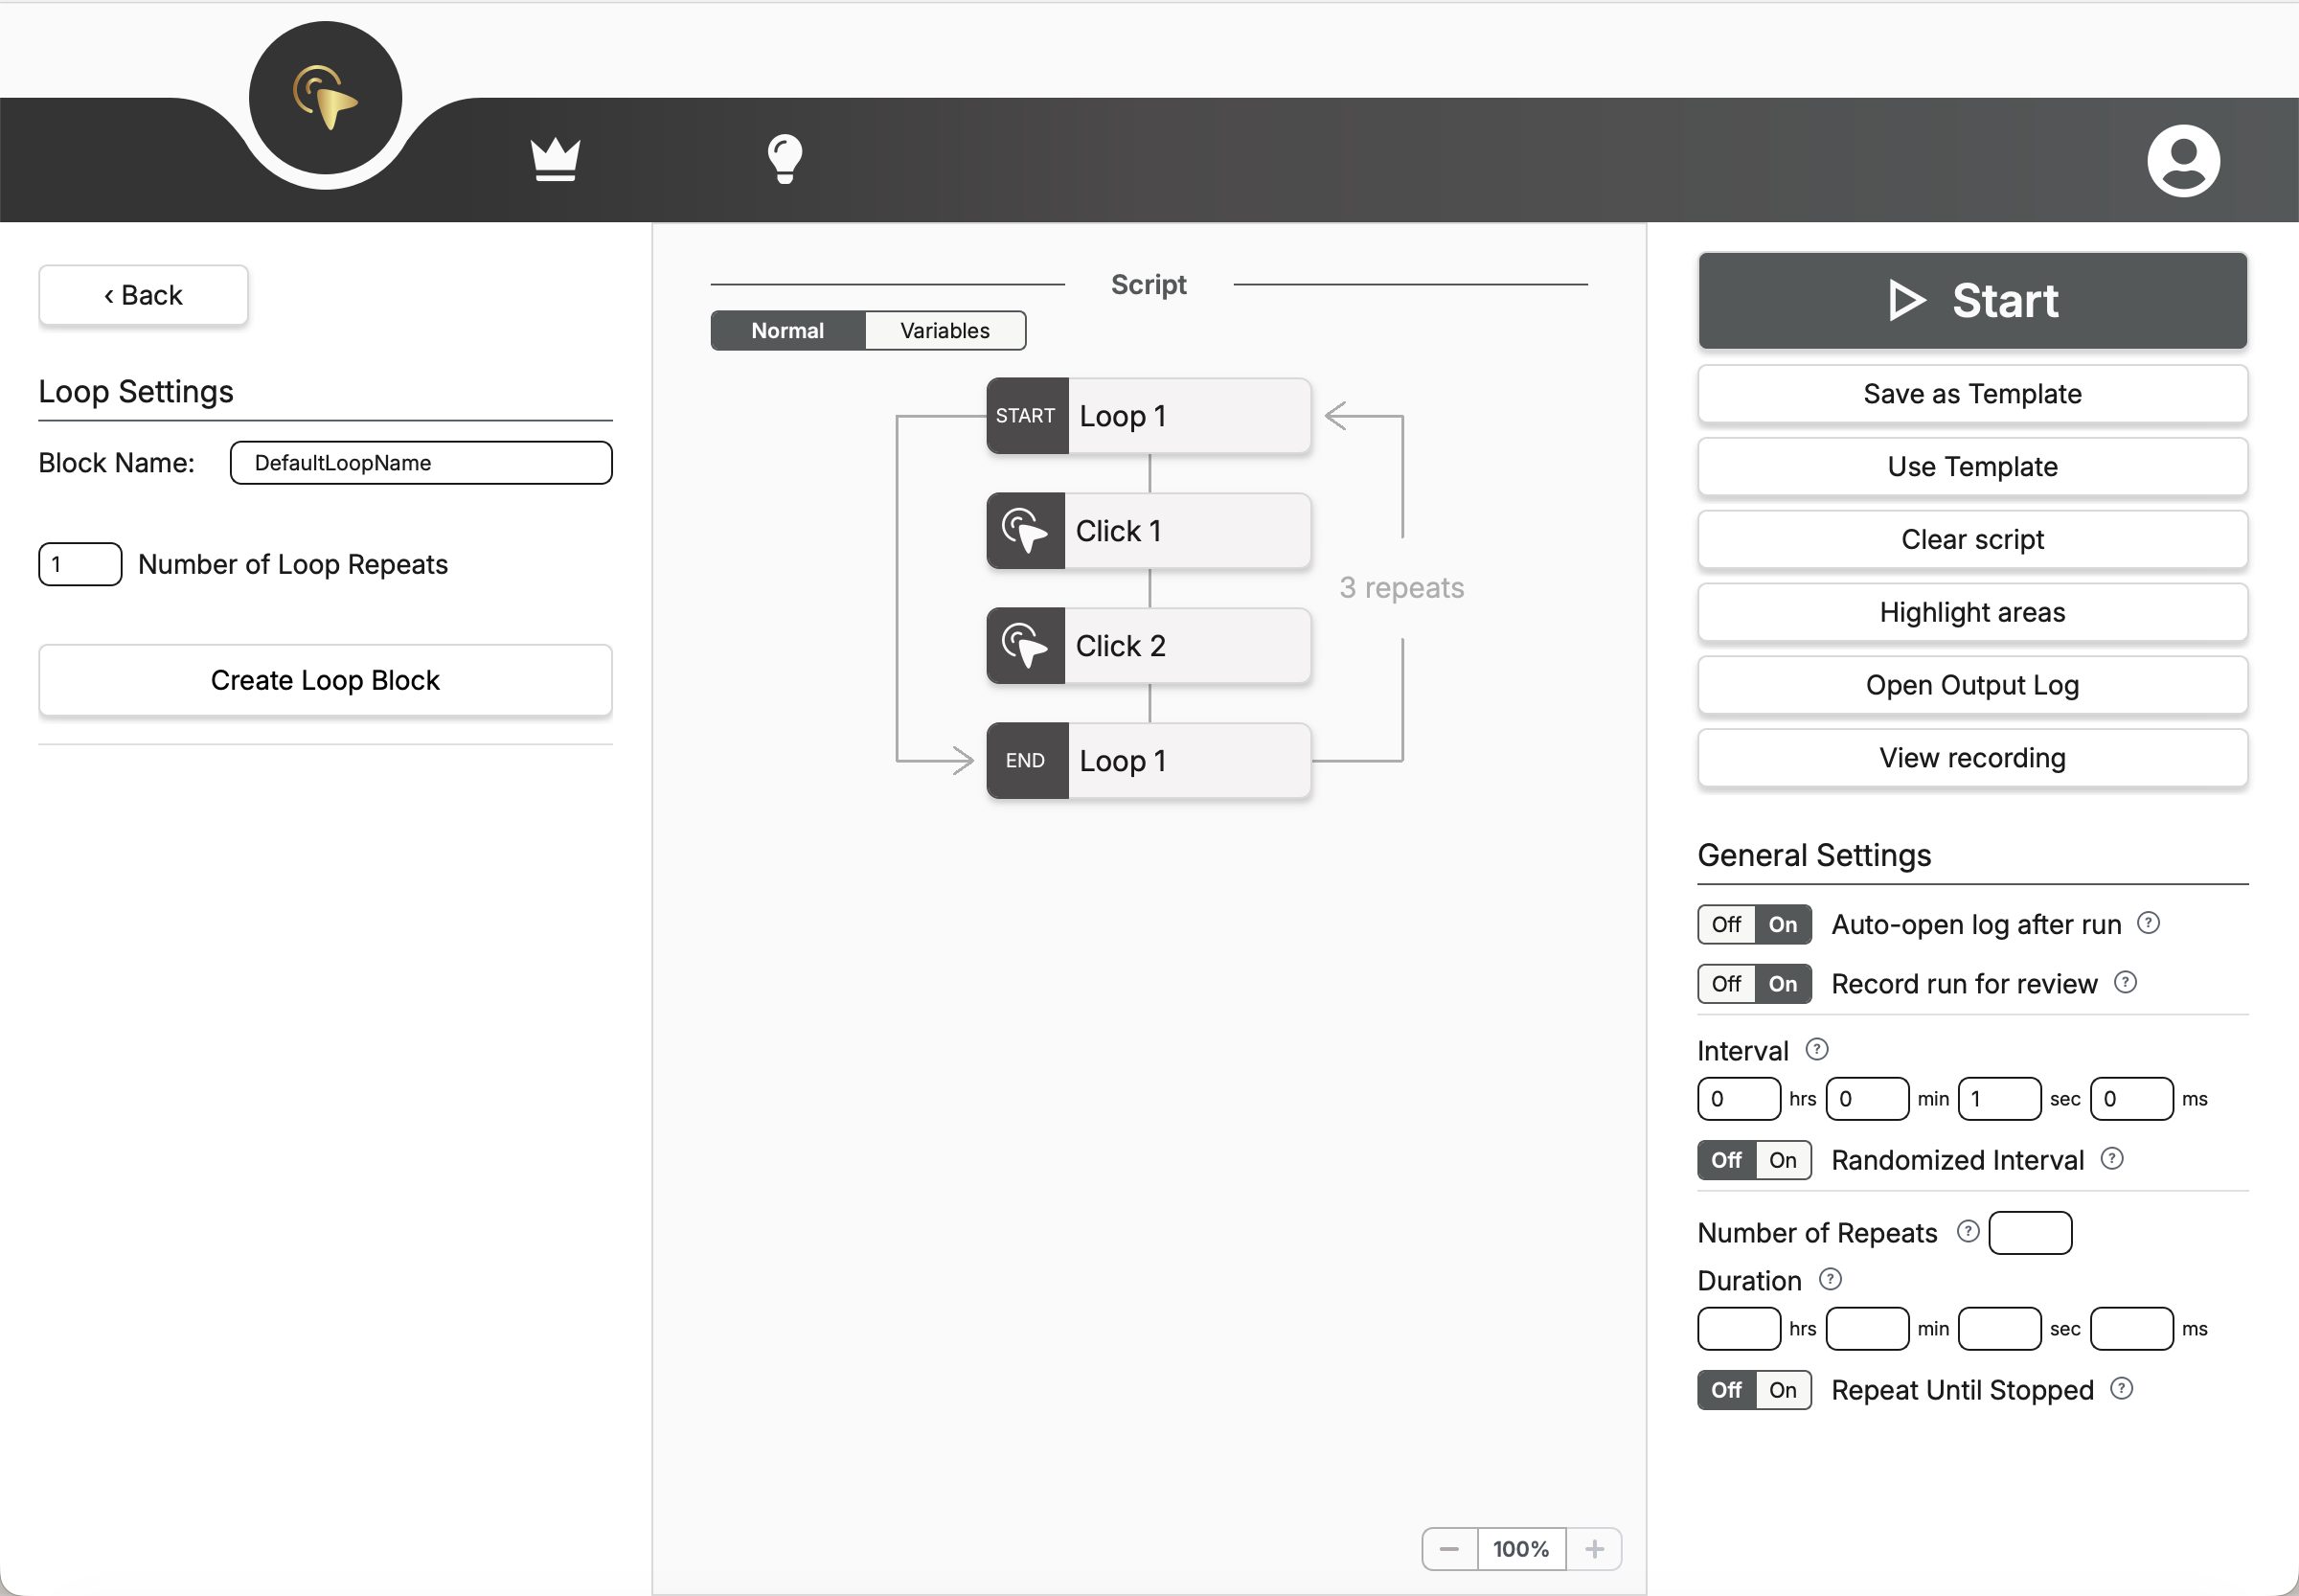Focus the Interval hrs field

click(x=1739, y=1099)
